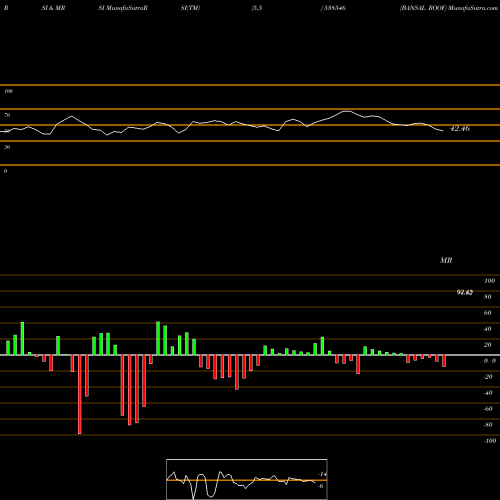The width and height of the screenshot is (500, 500).
Task: Click the RSI line end near 42.46
Action: pos(442,131)
